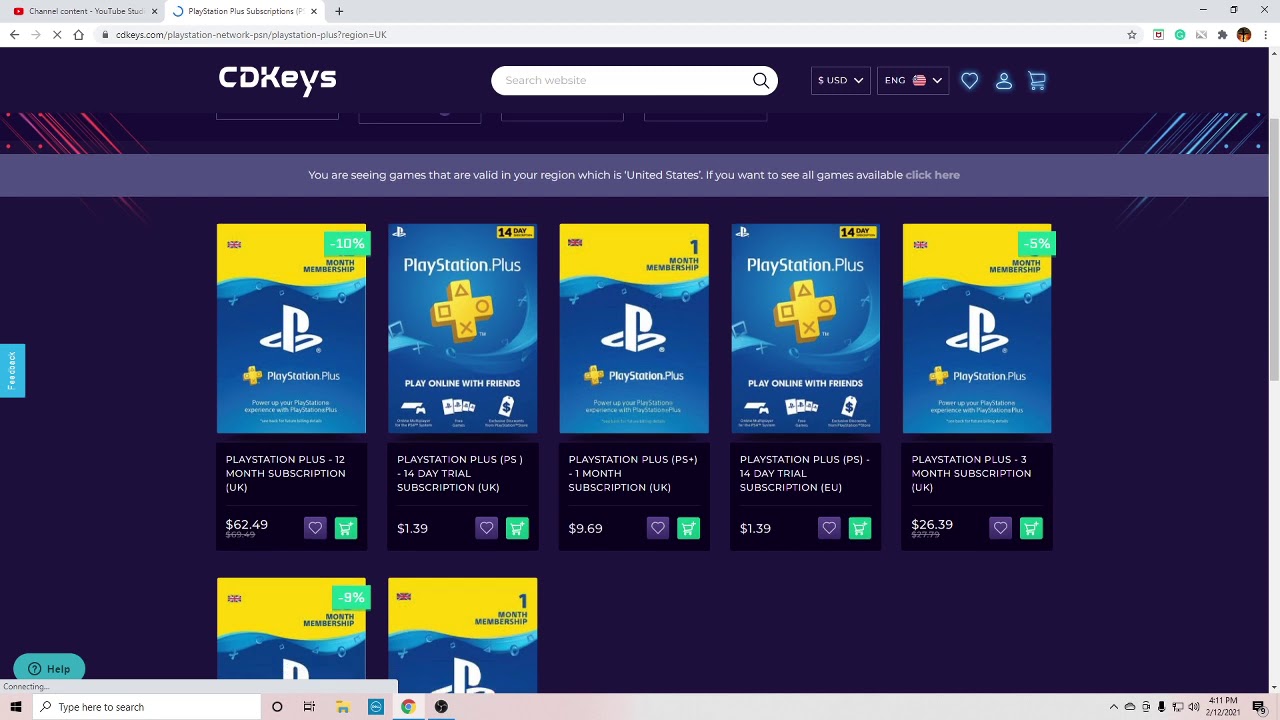This screenshot has width=1280, height=720.
Task: Wishlist the 14 Day Trial (EU) product
Action: 829,528
